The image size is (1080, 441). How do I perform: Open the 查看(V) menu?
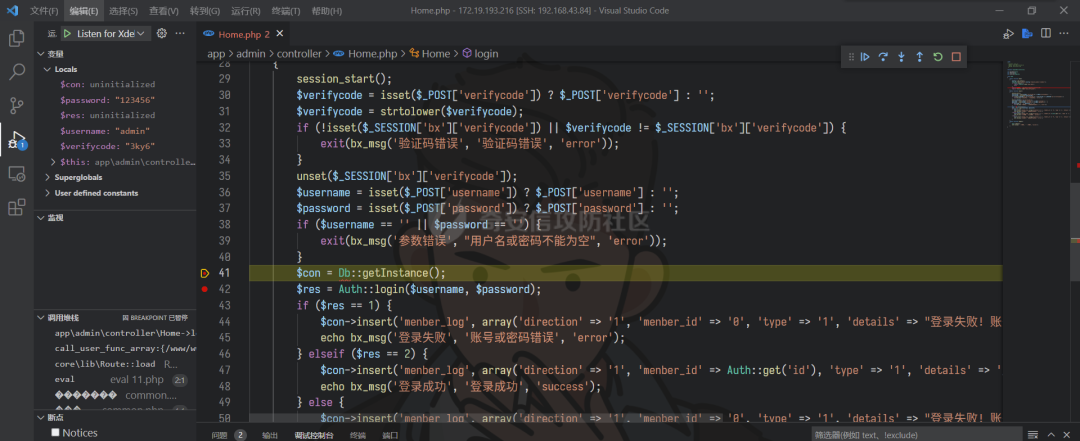pyautogui.click(x=164, y=11)
